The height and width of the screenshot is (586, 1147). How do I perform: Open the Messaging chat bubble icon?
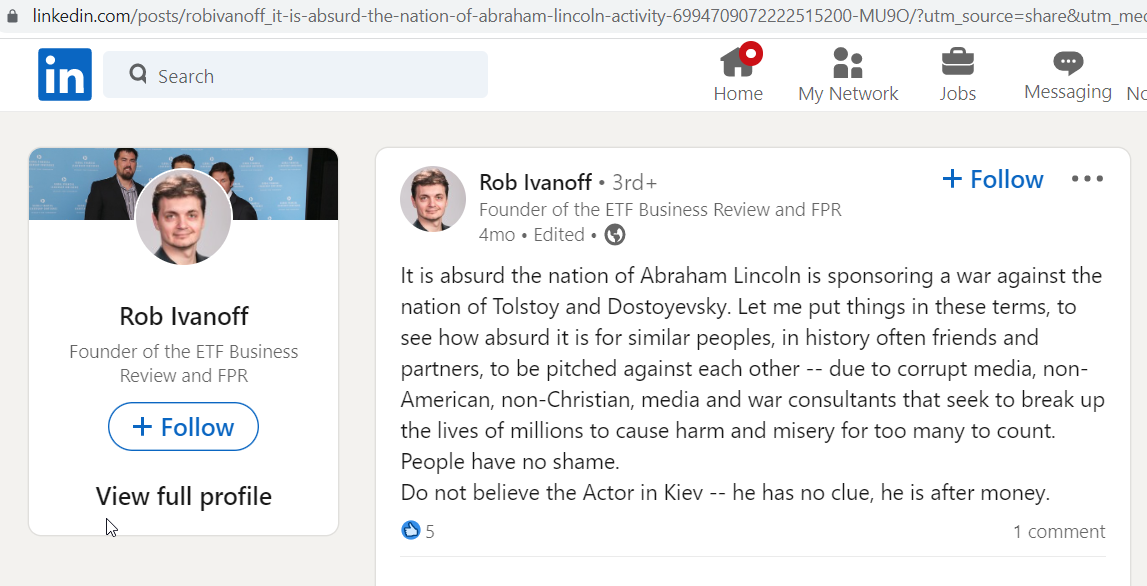click(1068, 63)
